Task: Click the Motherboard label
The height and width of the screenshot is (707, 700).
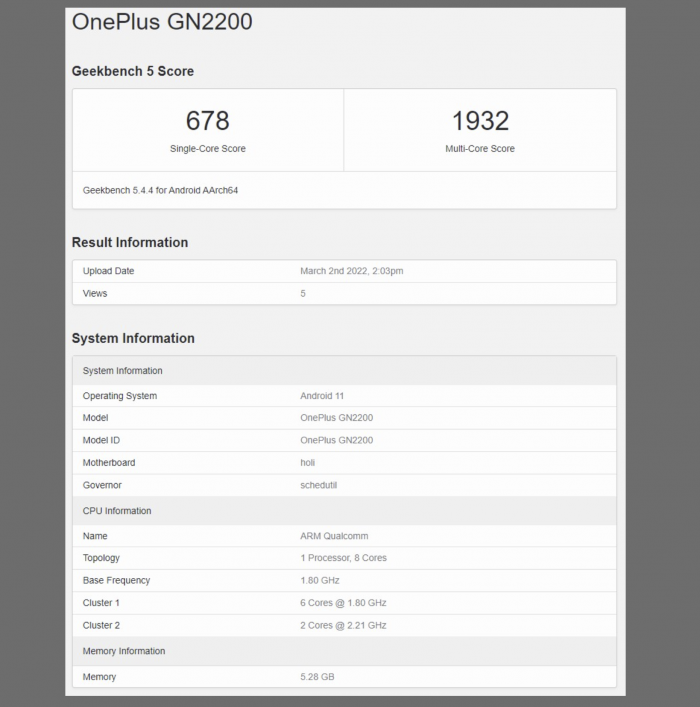Action: click(109, 463)
